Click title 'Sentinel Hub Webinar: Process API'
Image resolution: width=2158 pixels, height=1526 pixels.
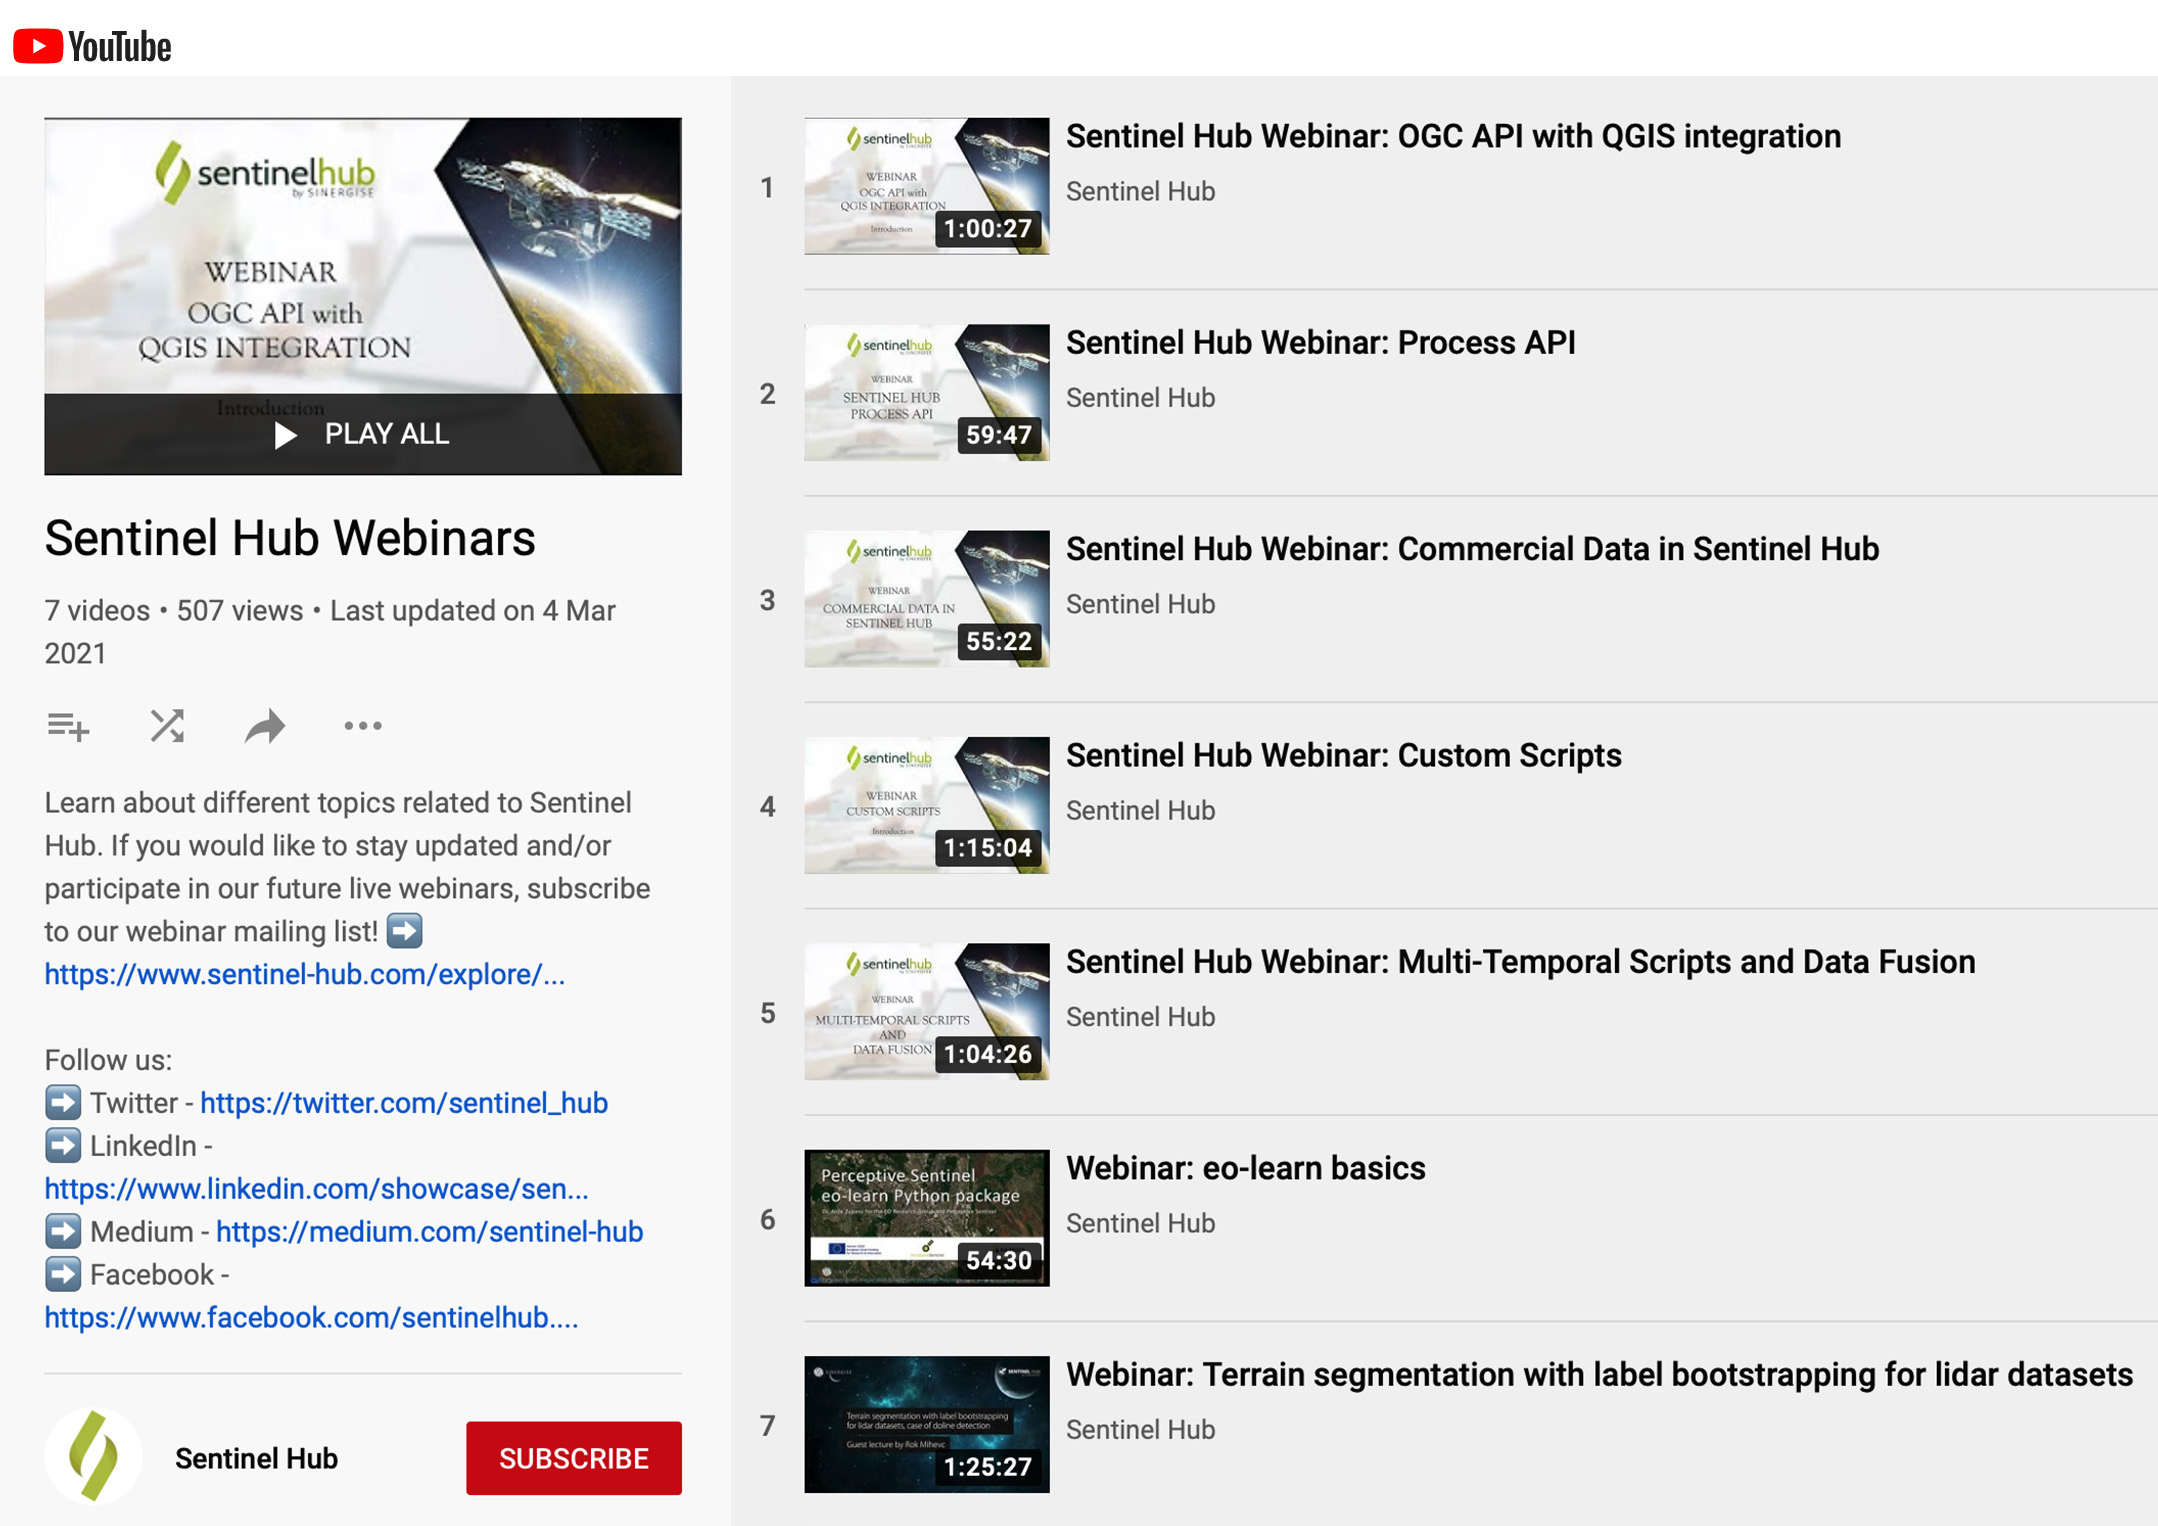(x=1321, y=342)
